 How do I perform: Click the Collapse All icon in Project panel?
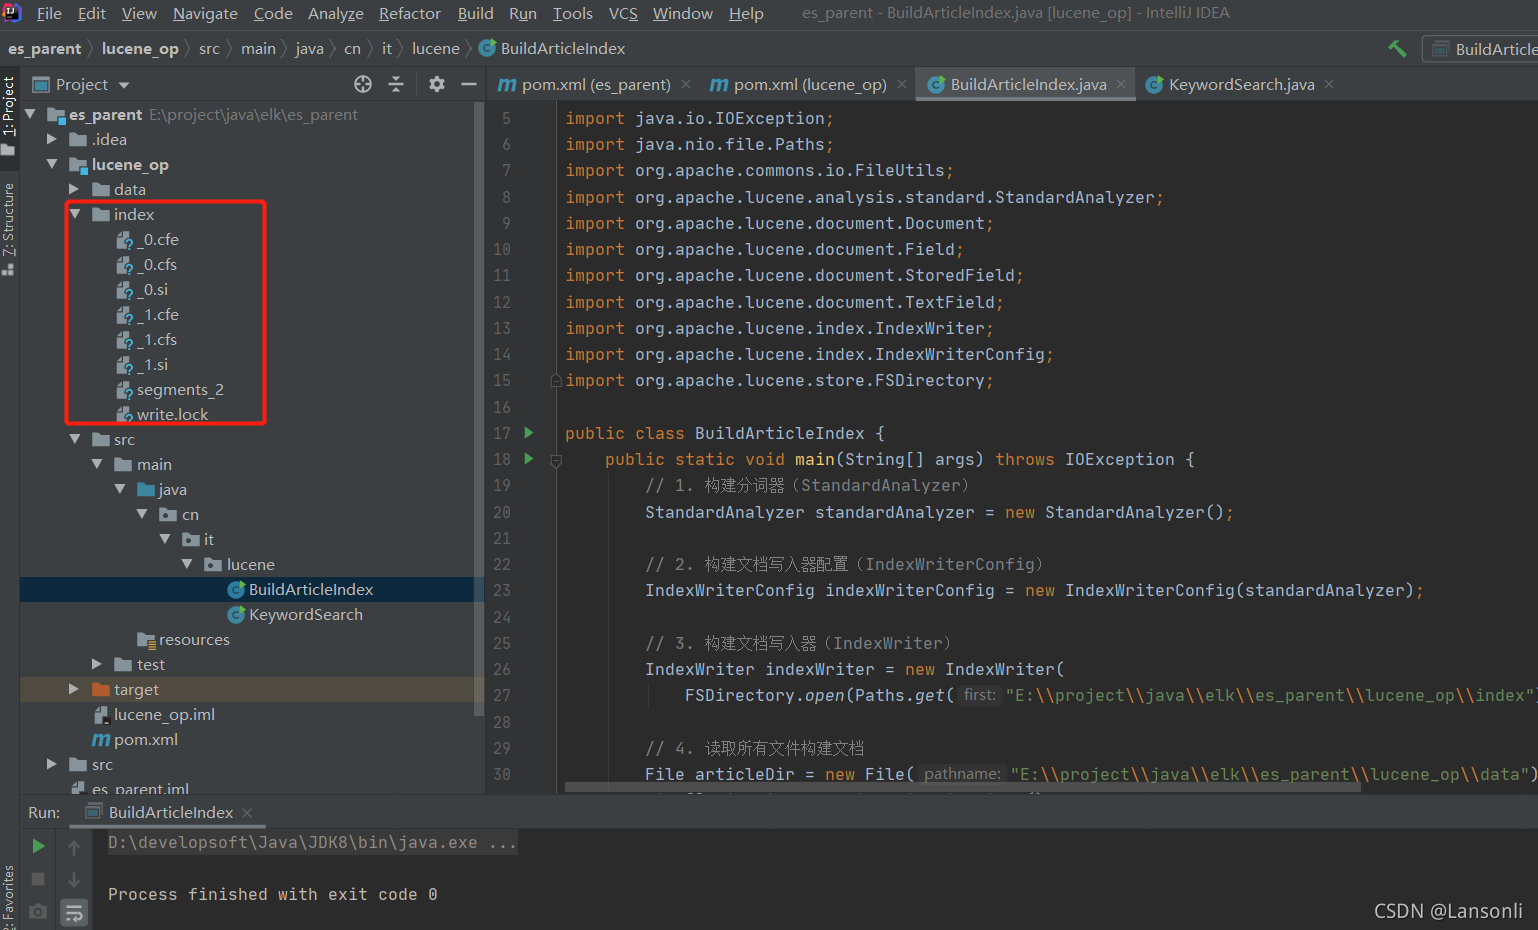(396, 85)
